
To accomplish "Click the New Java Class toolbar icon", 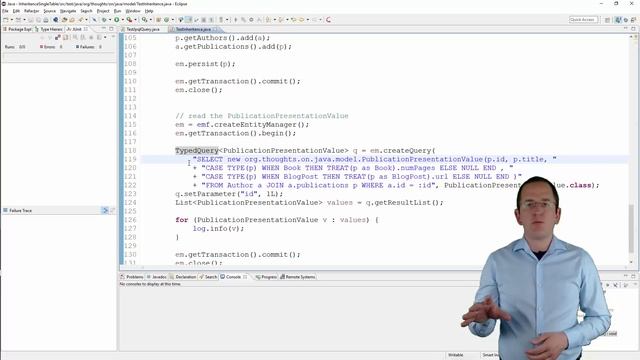I will click(x=166, y=20).
